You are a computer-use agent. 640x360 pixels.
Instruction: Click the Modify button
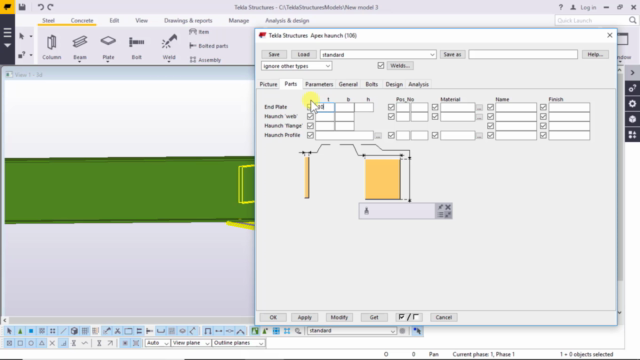coord(339,317)
